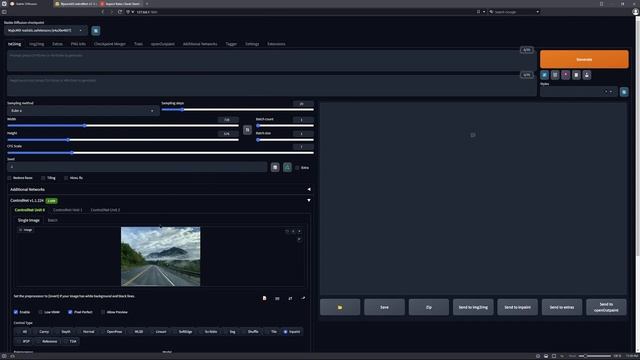This screenshot has height=360, width=640.
Task: Click Send to img2img button
Action: pos(473,307)
